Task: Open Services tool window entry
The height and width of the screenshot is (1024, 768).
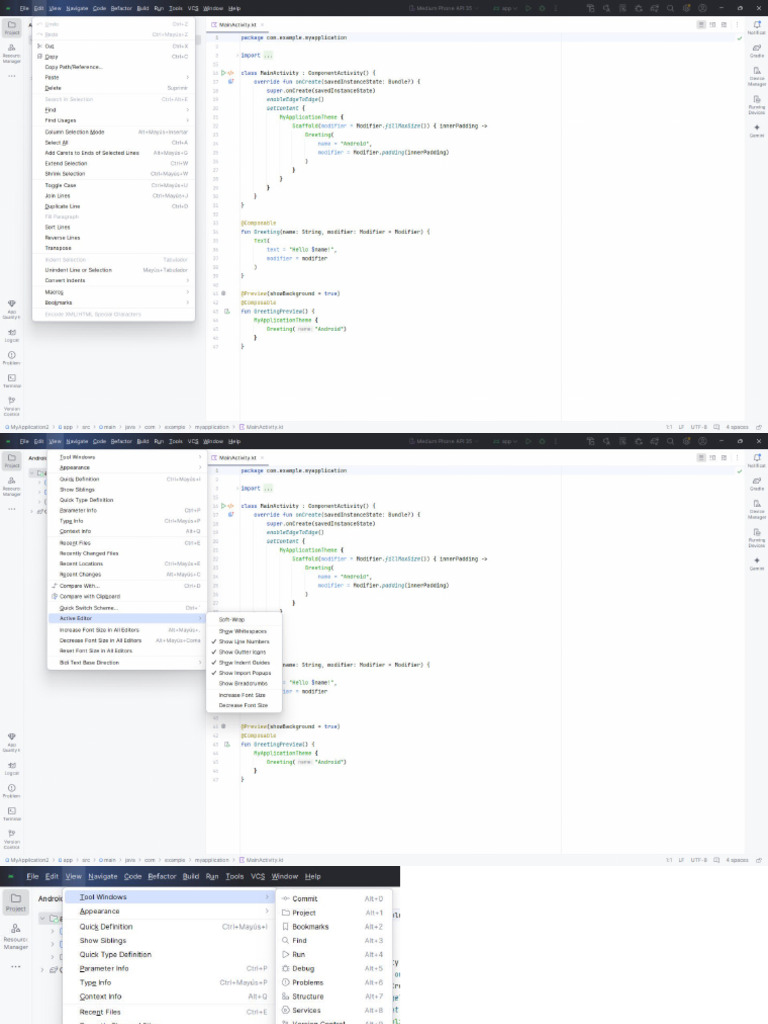Action: [306, 1011]
